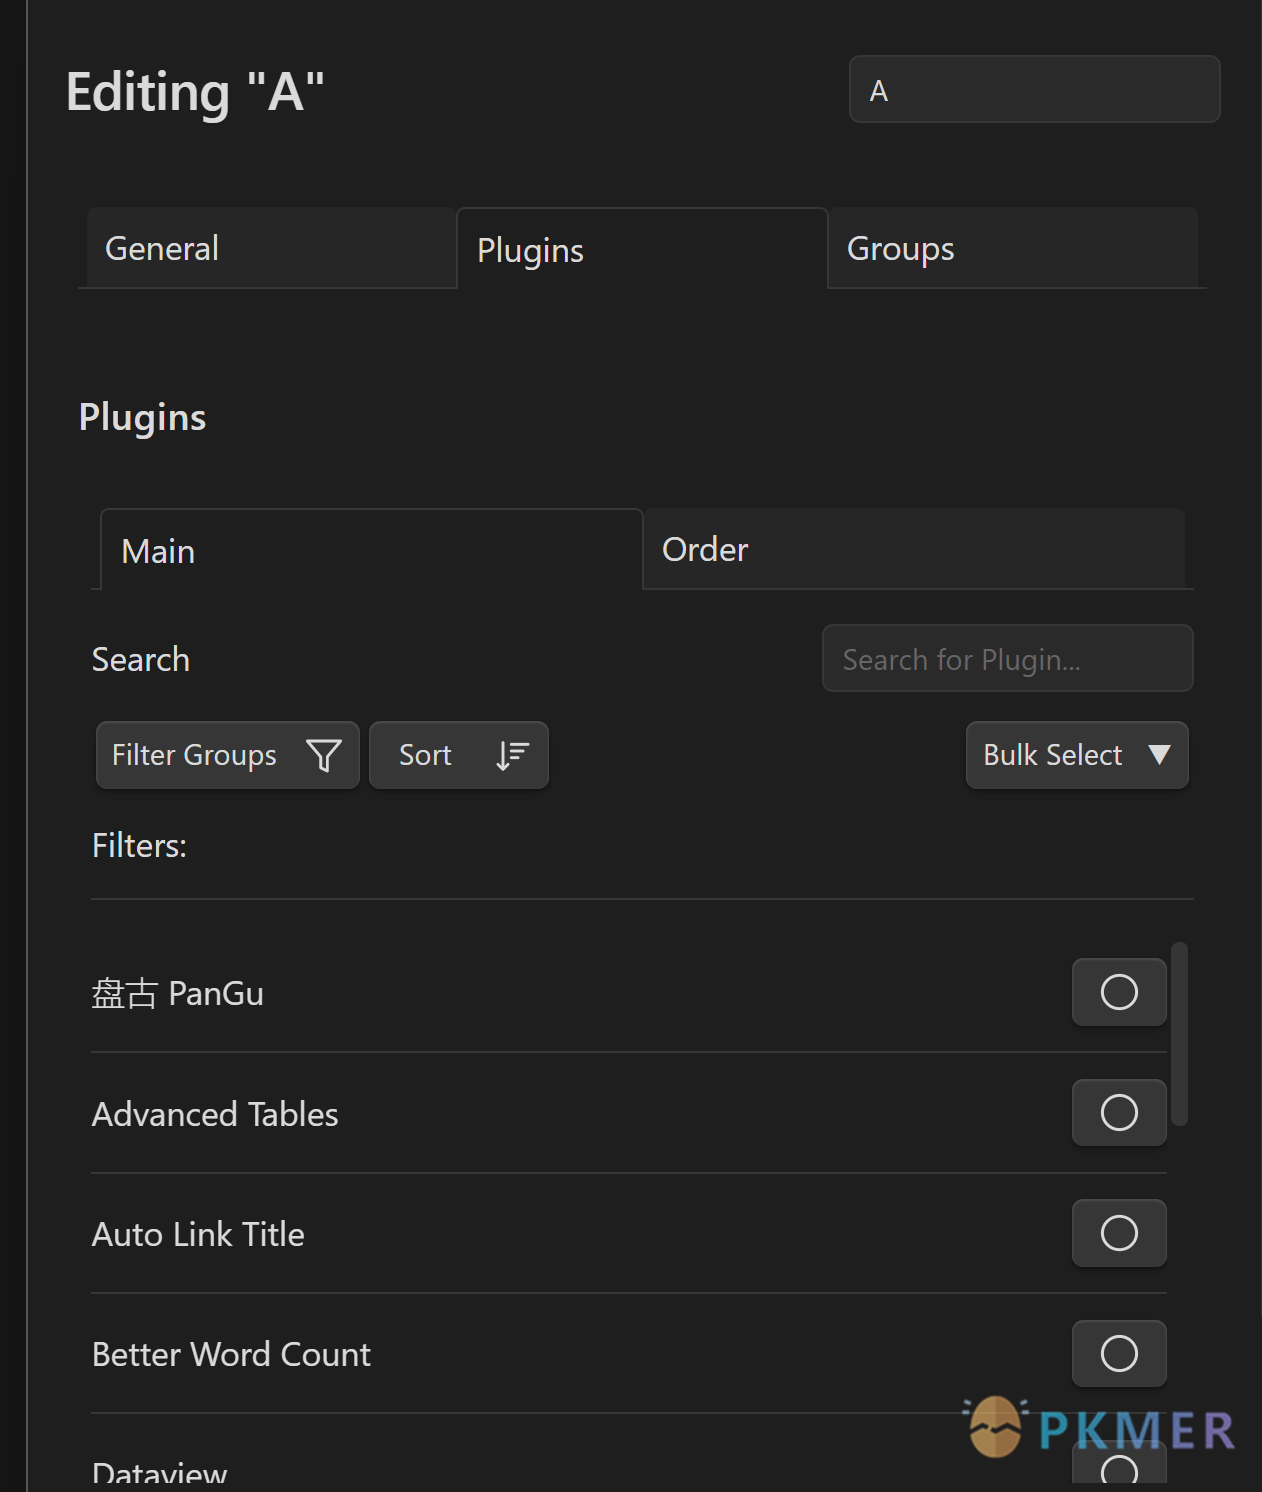The height and width of the screenshot is (1492, 1262).
Task: Toggle the Auto Link Title plugin
Action: coord(1119,1233)
